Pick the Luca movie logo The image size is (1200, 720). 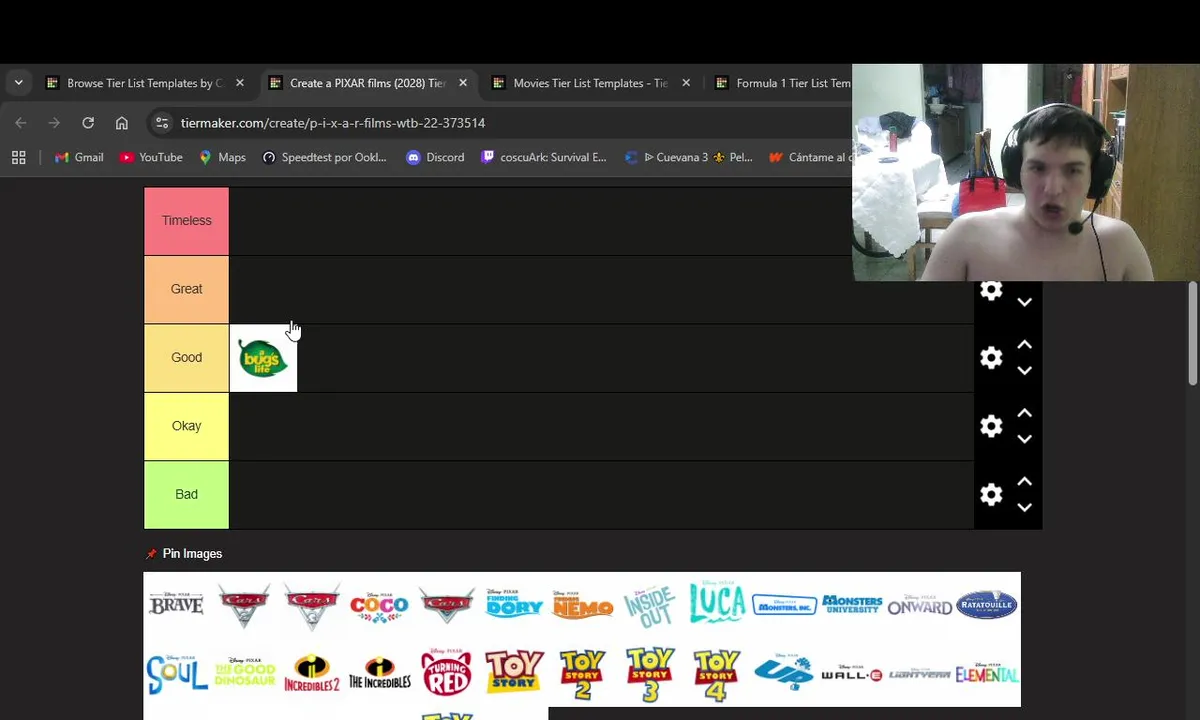point(717,602)
